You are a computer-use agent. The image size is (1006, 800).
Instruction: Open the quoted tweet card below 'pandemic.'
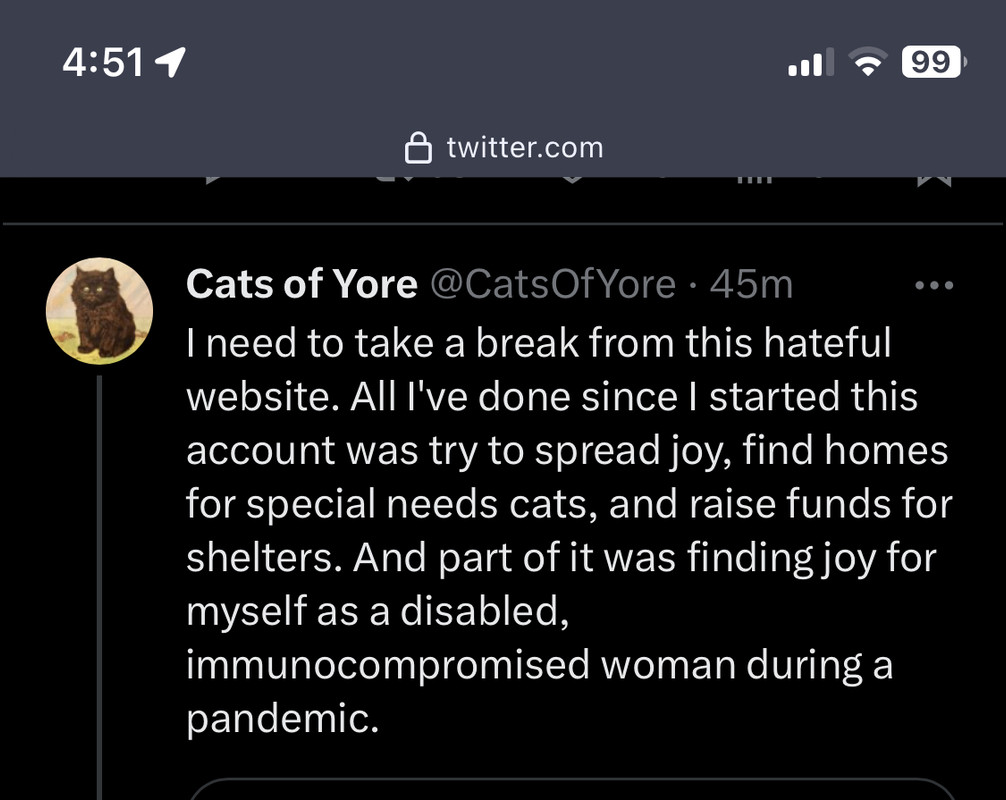click(x=572, y=789)
